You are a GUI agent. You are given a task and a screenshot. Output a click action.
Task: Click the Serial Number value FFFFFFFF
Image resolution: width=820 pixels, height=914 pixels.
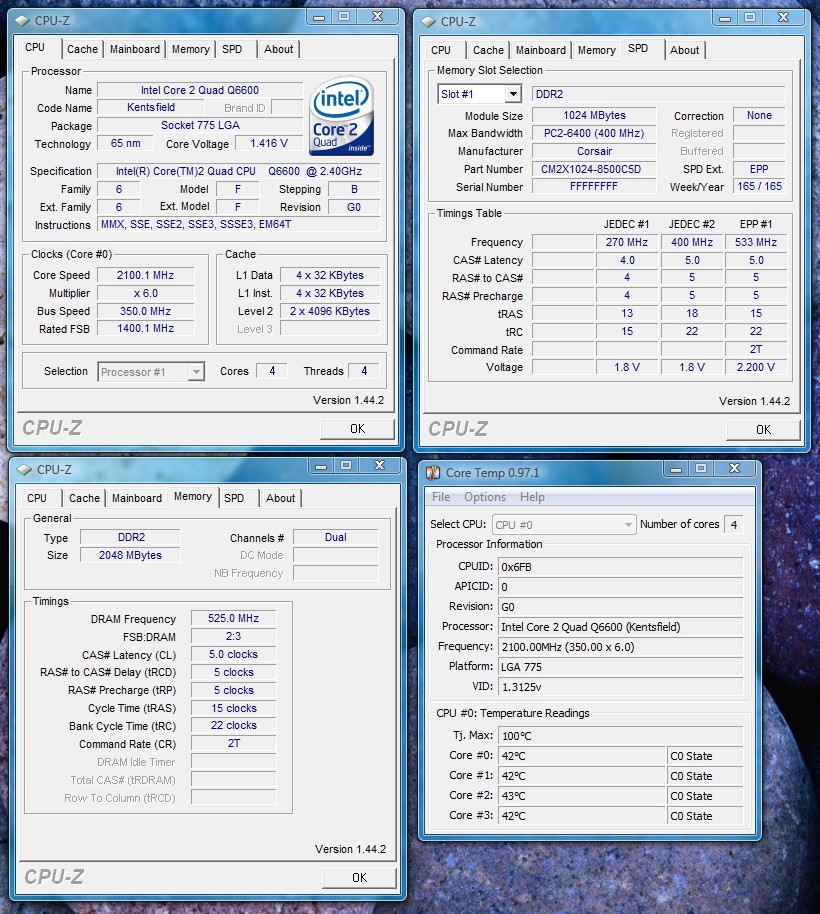[594, 187]
